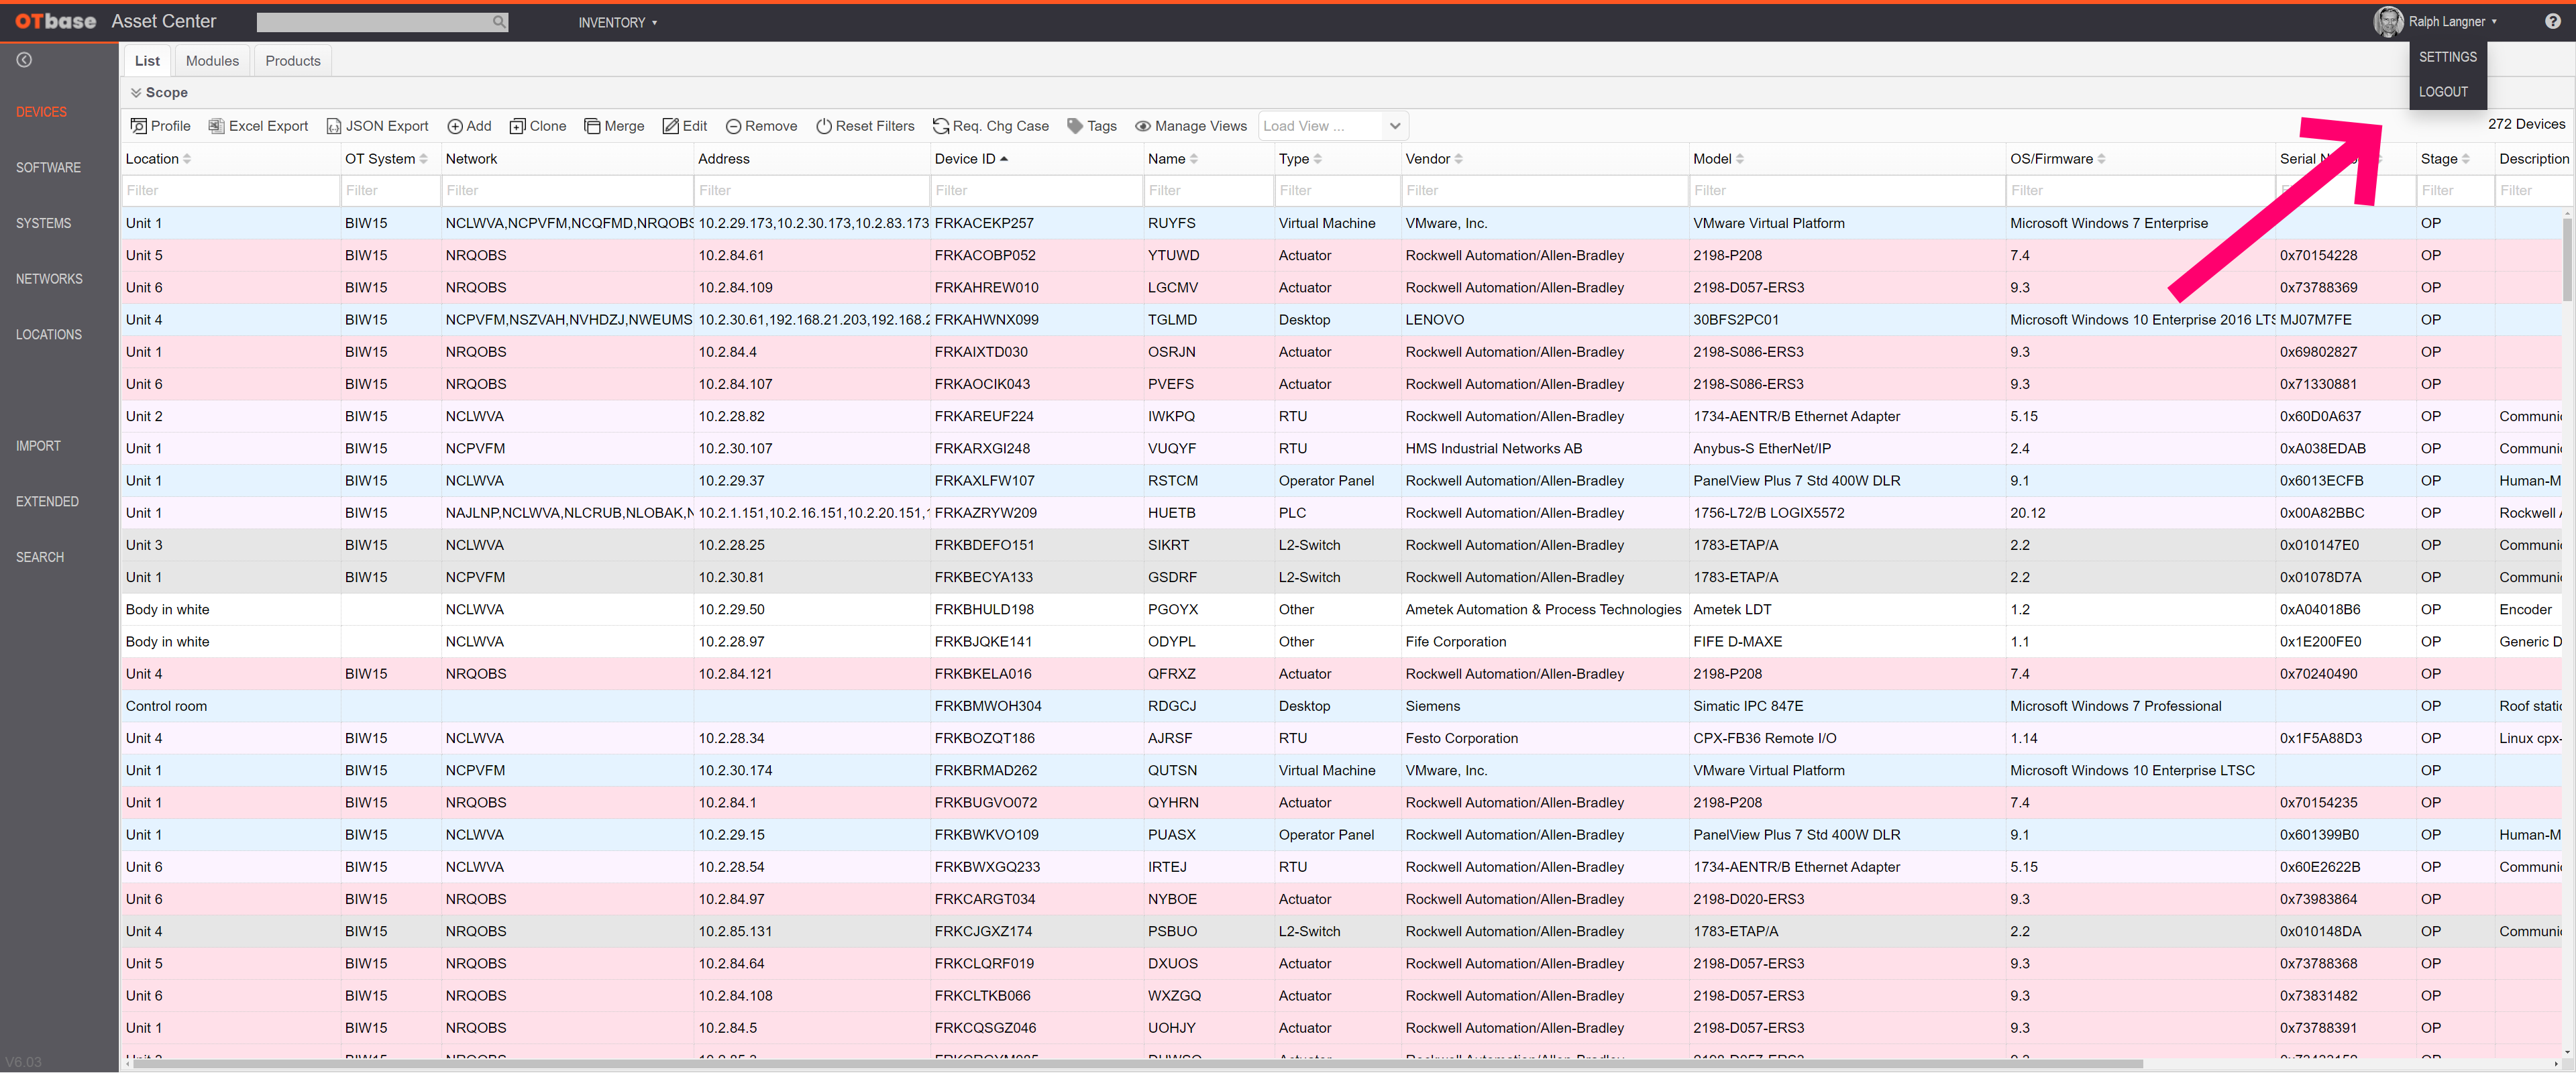Screen dimensions: 2576x1073
Task: Go to SOFTWARE in sidebar
Action: tap(48, 168)
